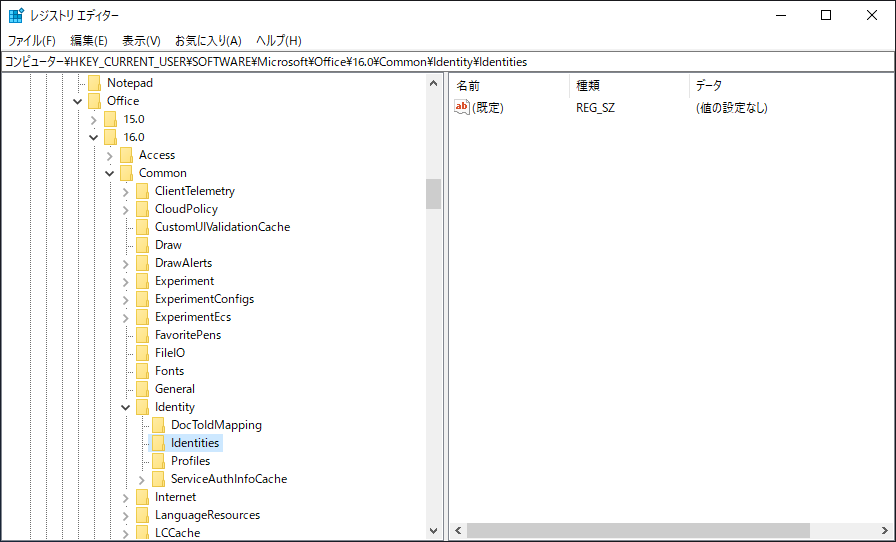The image size is (896, 542).
Task: Click the CustomUIValidationCache folder icon
Action: [143, 227]
